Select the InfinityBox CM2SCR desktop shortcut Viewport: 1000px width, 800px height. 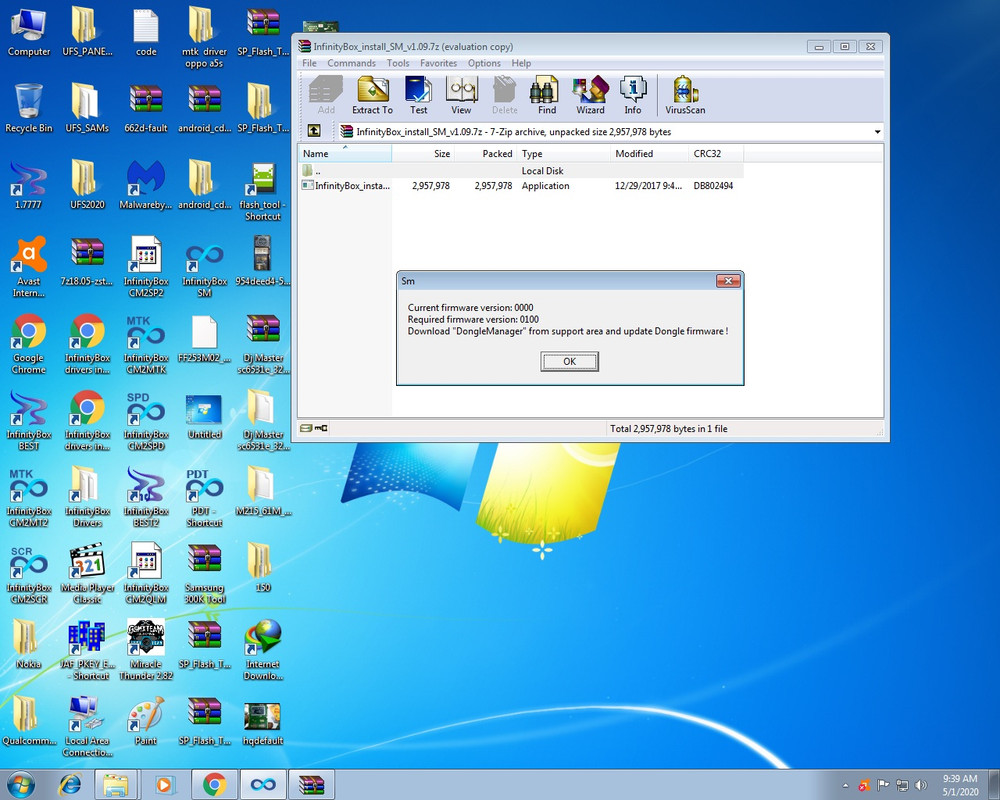[x=29, y=573]
